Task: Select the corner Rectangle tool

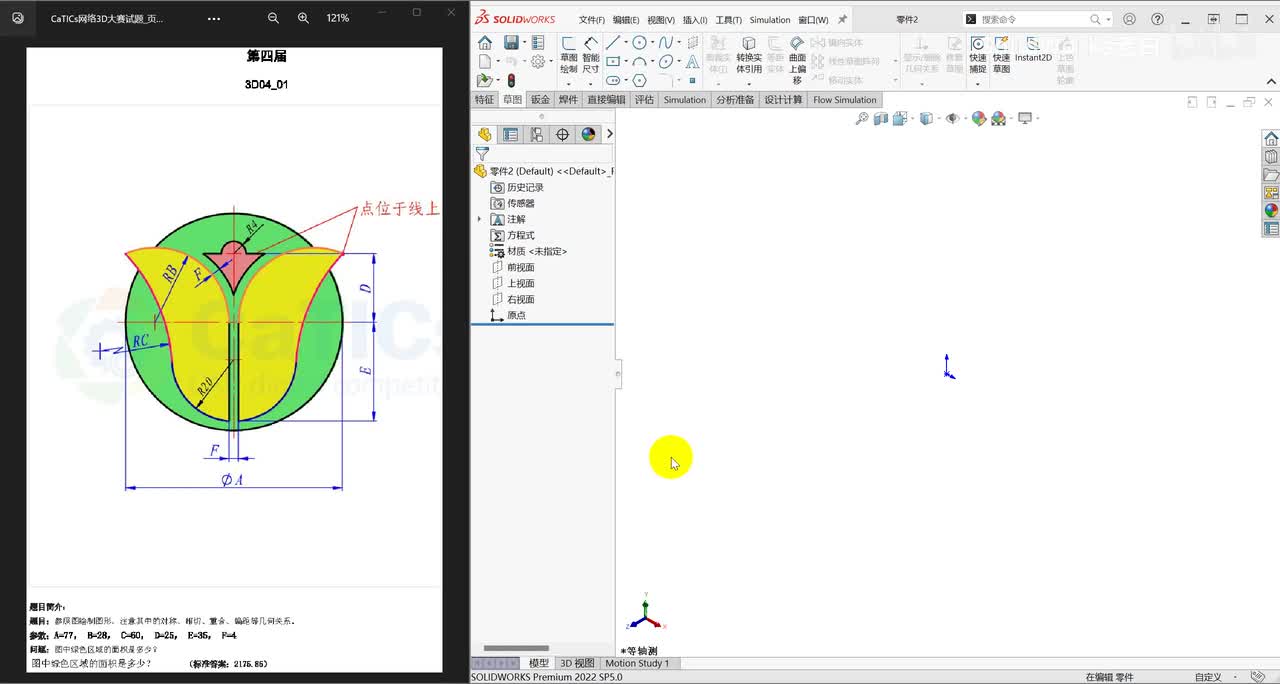Action: coord(612,61)
